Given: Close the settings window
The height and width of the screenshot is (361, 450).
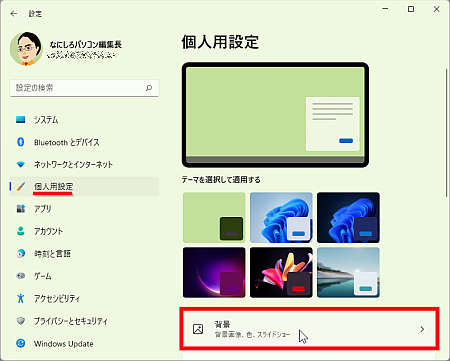Looking at the screenshot, I should (437, 9).
